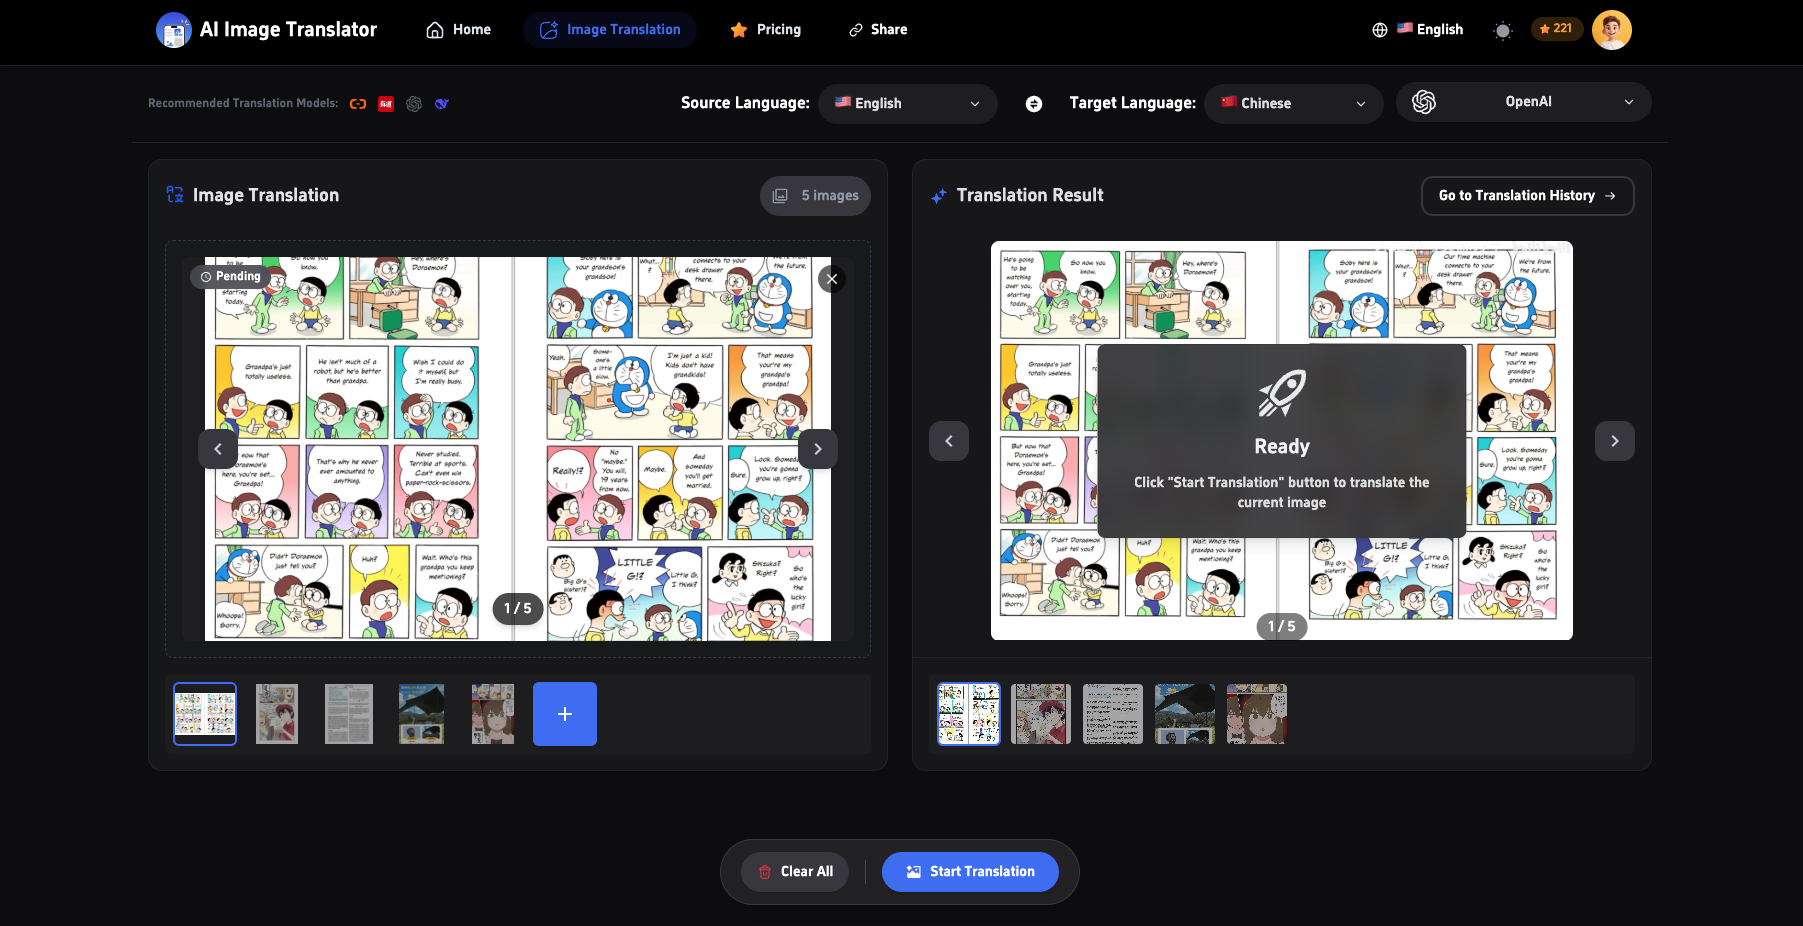Select the second red square recommended model icon
This screenshot has width=1803, height=926.
pyautogui.click(x=386, y=104)
